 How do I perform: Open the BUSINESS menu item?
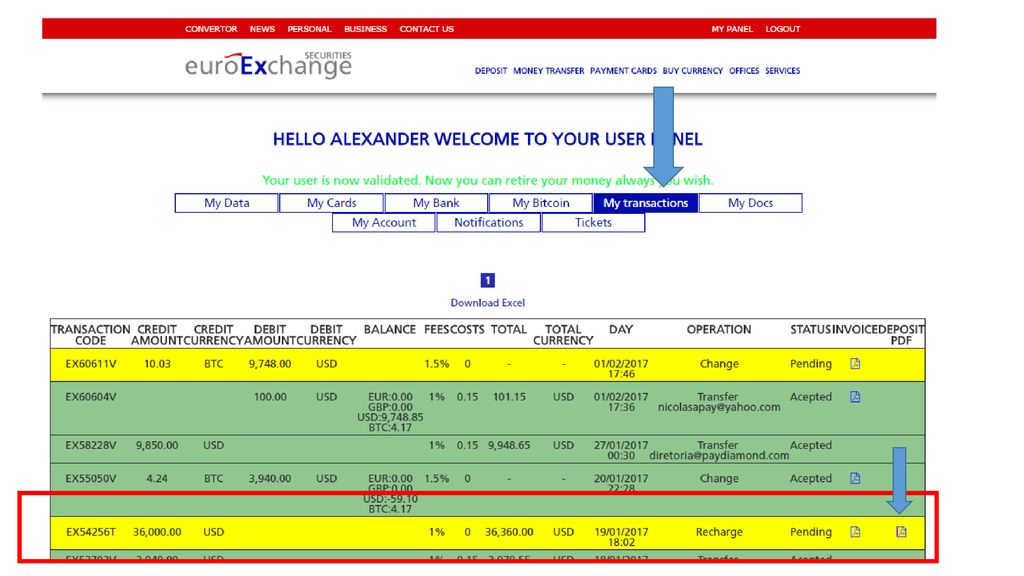click(x=366, y=29)
